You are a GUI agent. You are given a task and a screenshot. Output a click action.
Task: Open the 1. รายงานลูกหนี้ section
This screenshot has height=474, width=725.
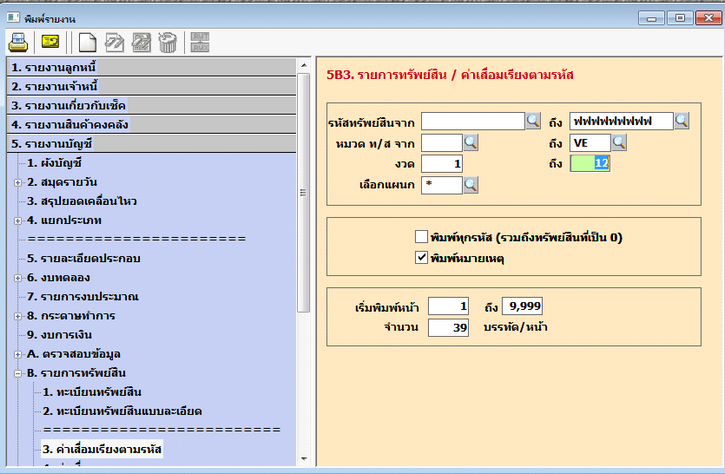tap(150, 67)
